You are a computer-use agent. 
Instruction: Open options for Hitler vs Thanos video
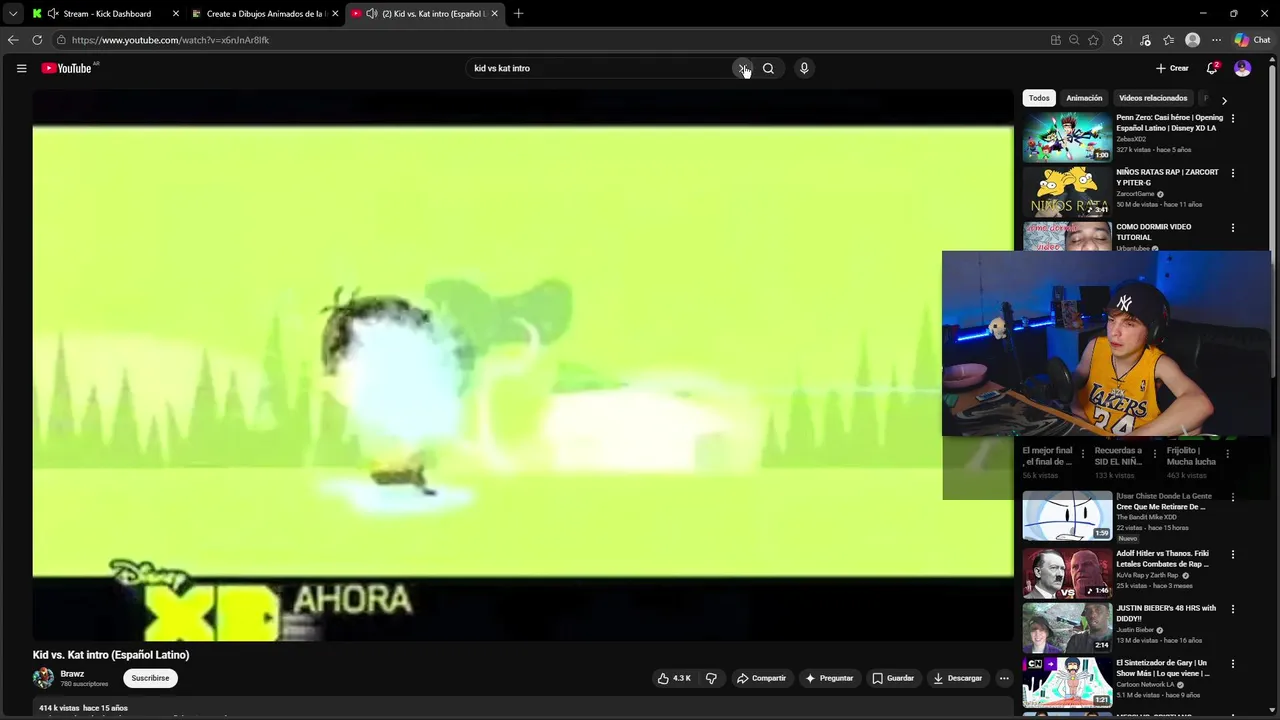[1232, 554]
